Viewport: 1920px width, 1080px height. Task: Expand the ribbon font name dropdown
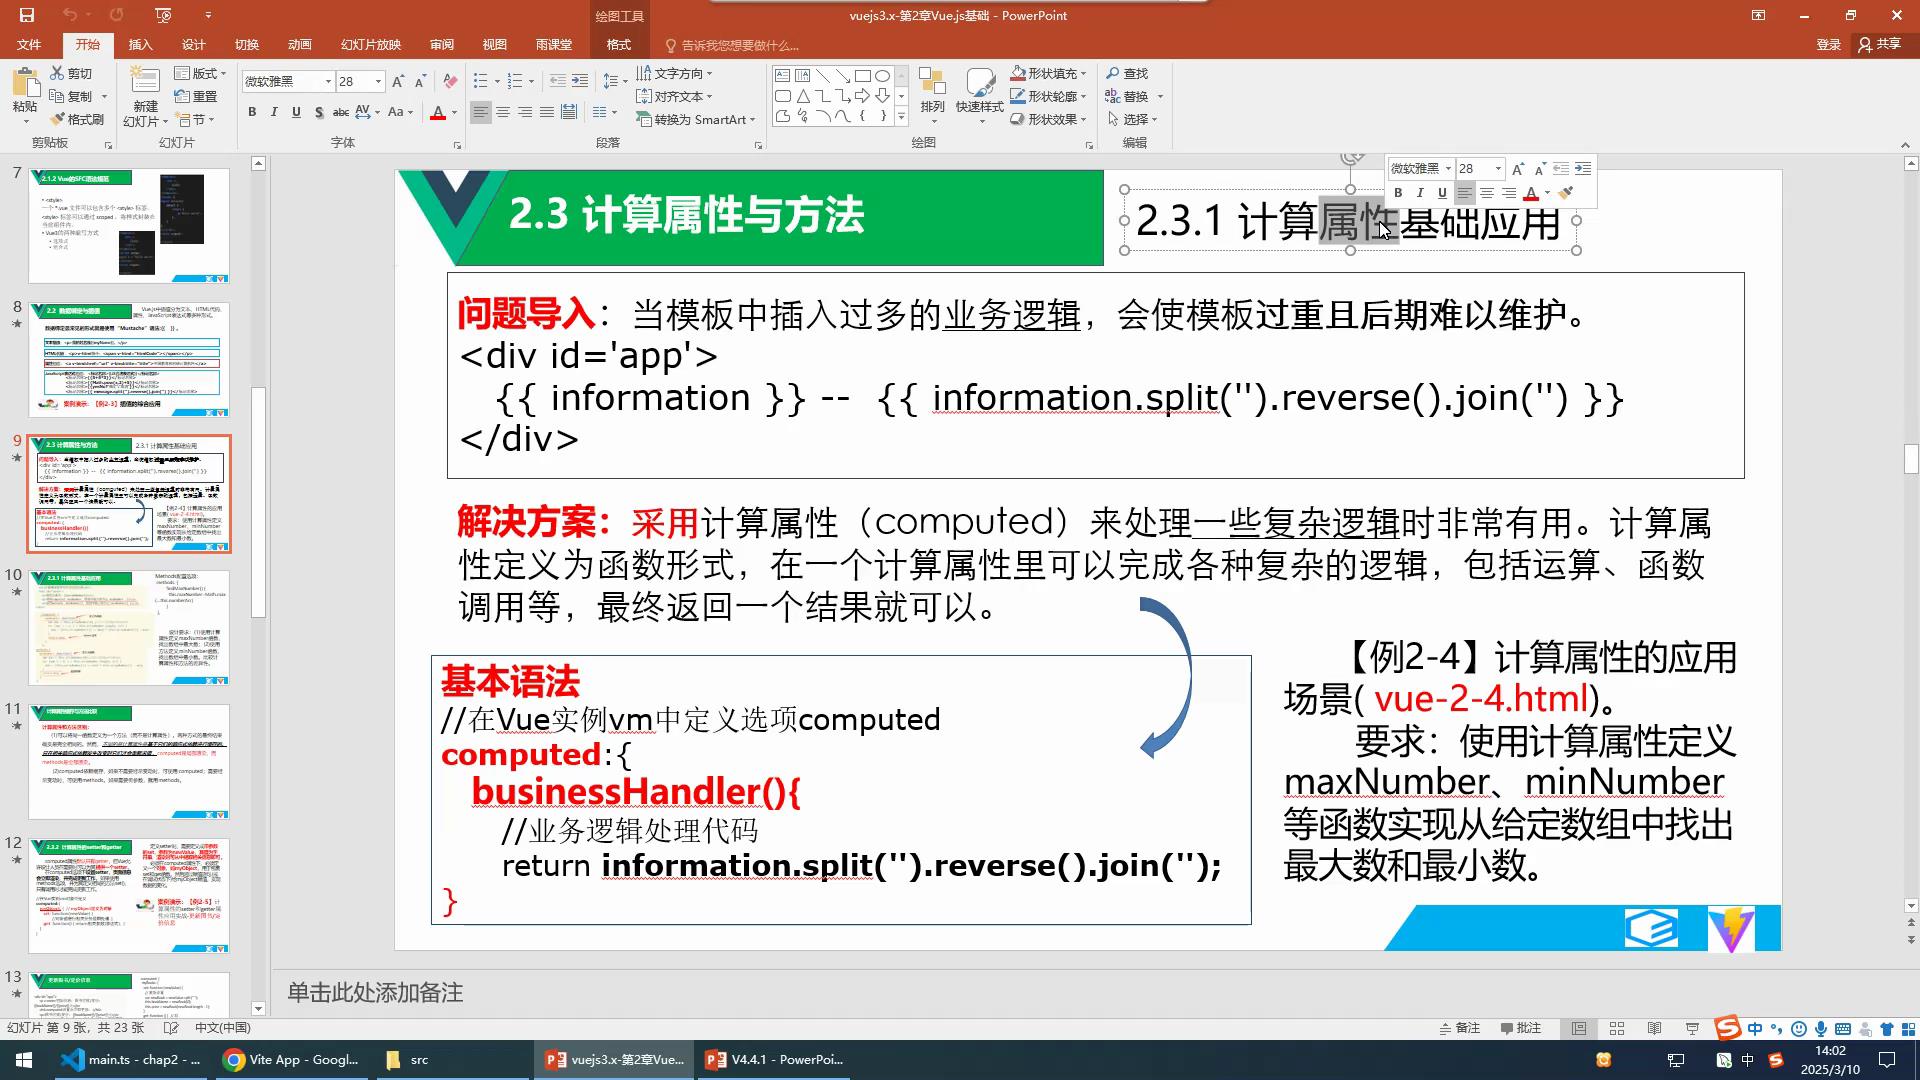pos(328,81)
